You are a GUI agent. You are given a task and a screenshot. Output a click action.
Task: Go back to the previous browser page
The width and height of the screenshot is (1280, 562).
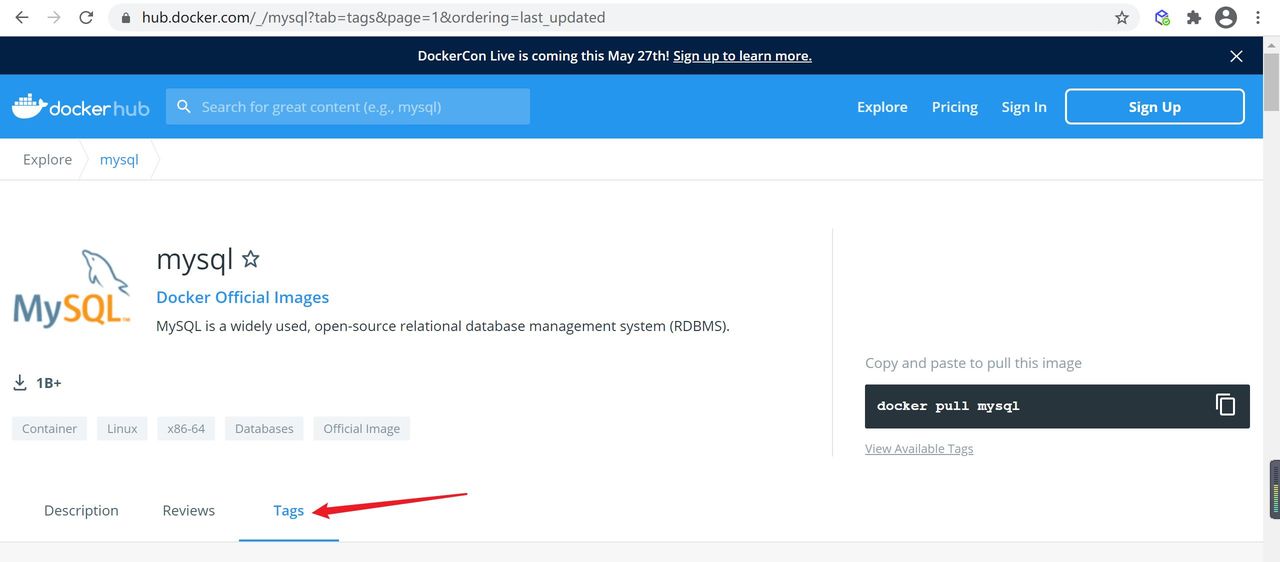21,17
